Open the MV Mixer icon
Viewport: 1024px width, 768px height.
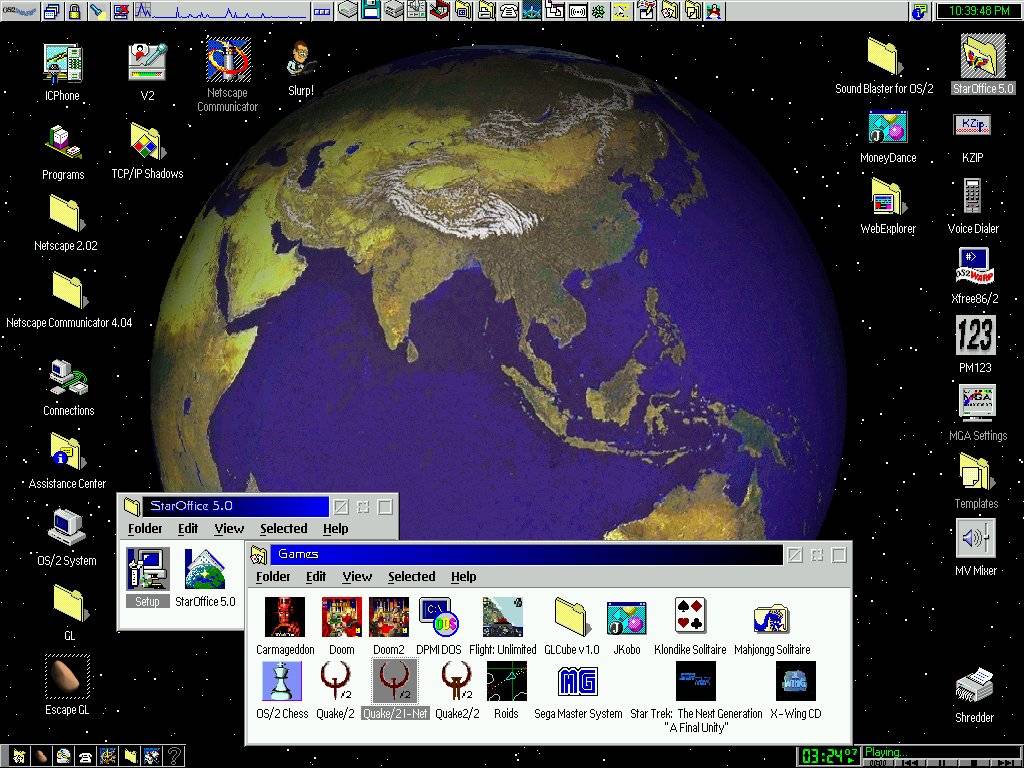pyautogui.click(x=976, y=547)
